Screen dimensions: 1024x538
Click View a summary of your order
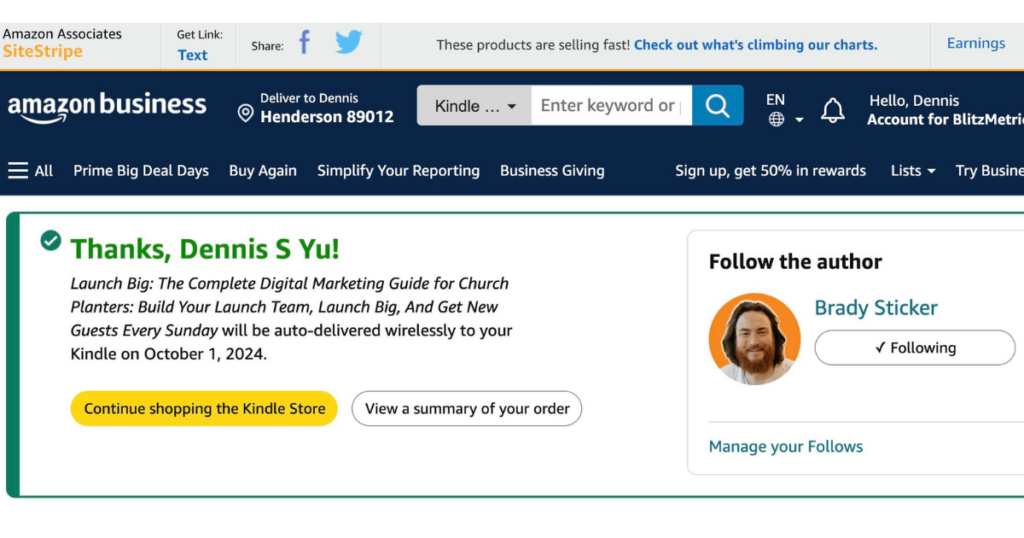(466, 409)
